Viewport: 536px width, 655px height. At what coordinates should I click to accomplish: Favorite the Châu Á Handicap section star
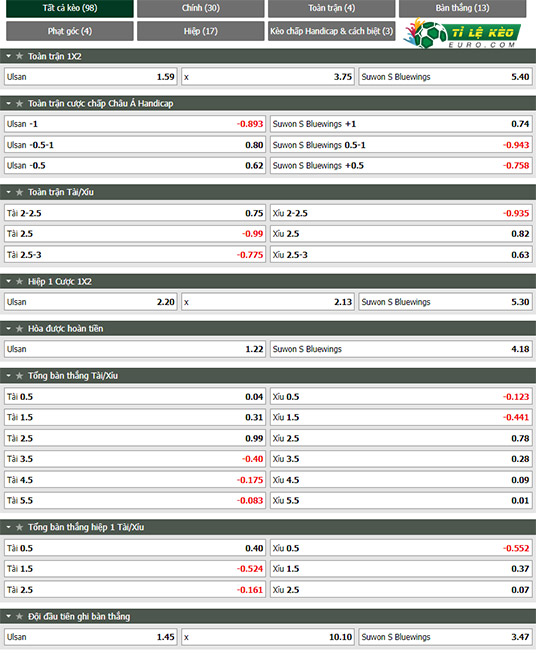point(19,103)
